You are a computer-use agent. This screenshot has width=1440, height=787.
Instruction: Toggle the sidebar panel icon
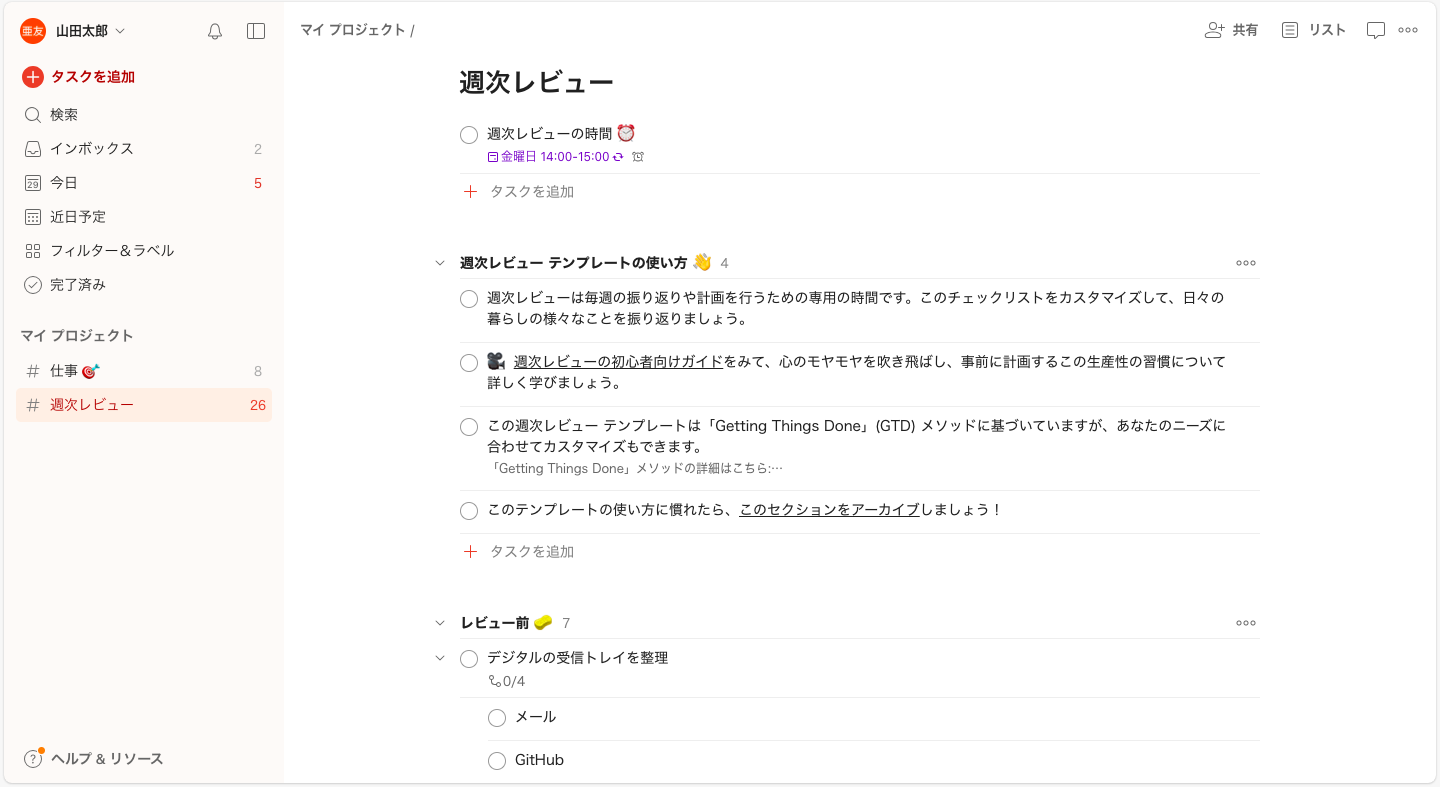pyautogui.click(x=256, y=31)
